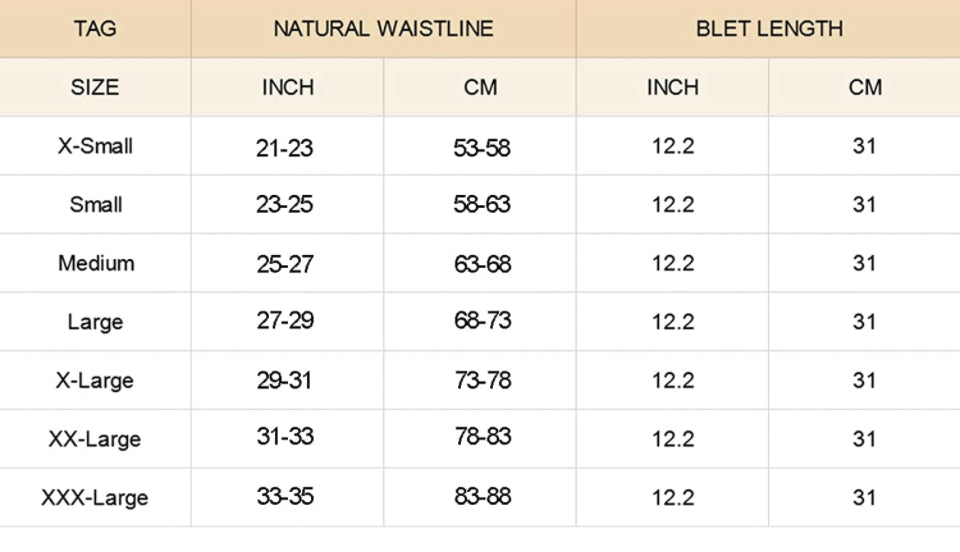Select the NATURAL WAISTLINE header
This screenshot has width=960, height=552.
pyautogui.click(x=383, y=29)
